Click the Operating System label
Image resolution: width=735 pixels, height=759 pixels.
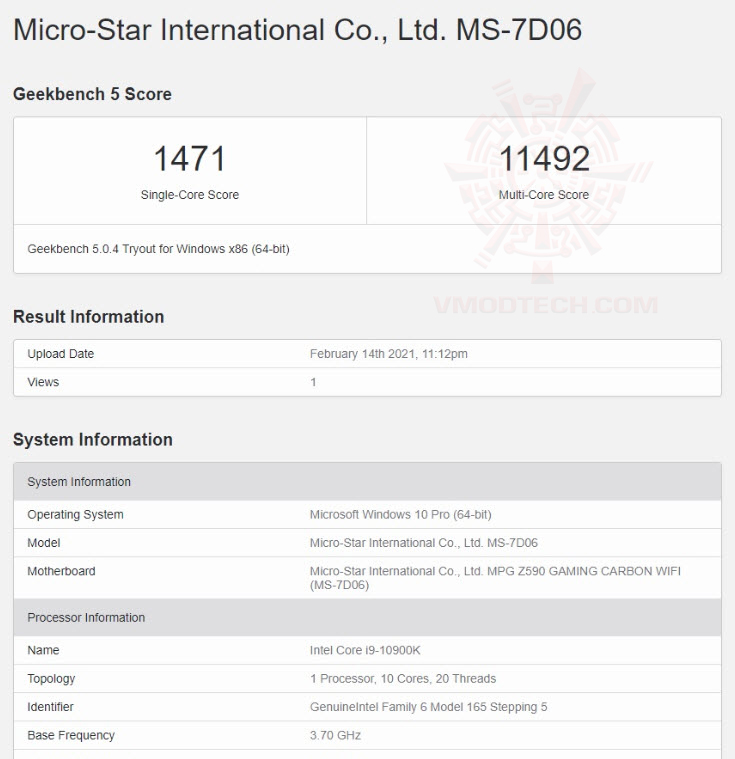point(76,515)
